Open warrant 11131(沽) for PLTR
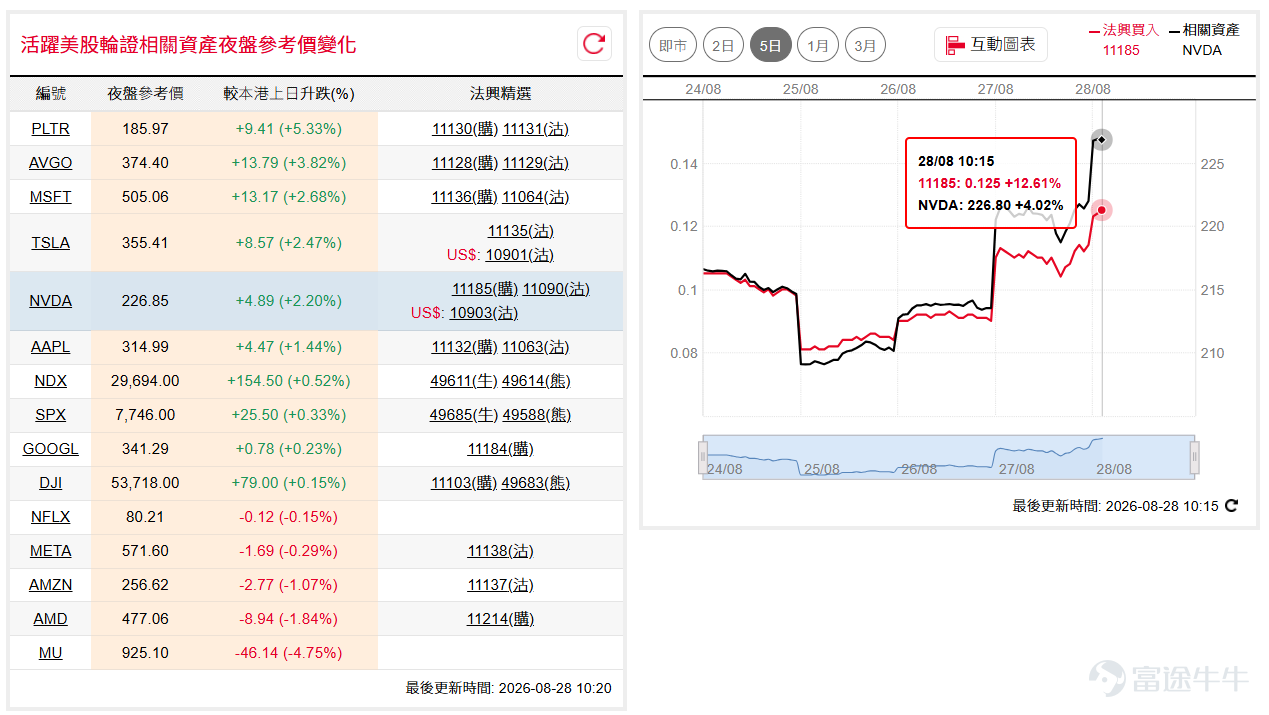The height and width of the screenshot is (715, 1269). click(535, 129)
